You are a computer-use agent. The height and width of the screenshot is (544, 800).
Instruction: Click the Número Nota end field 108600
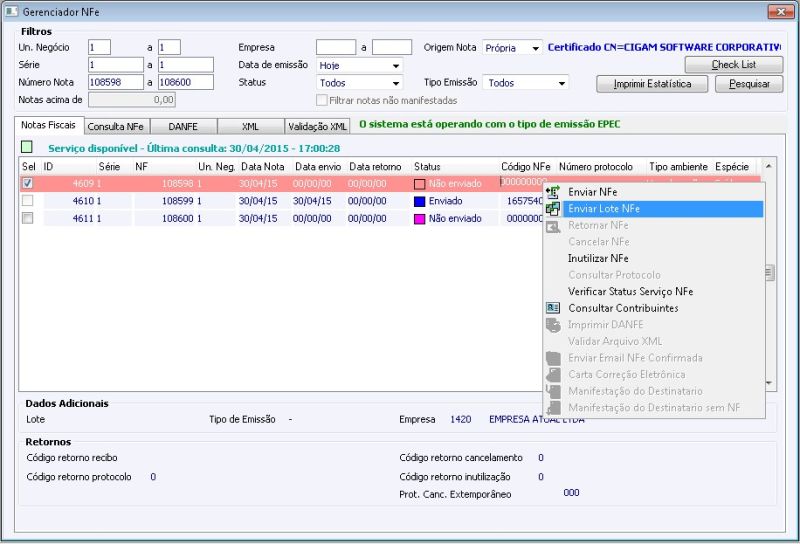pos(186,82)
